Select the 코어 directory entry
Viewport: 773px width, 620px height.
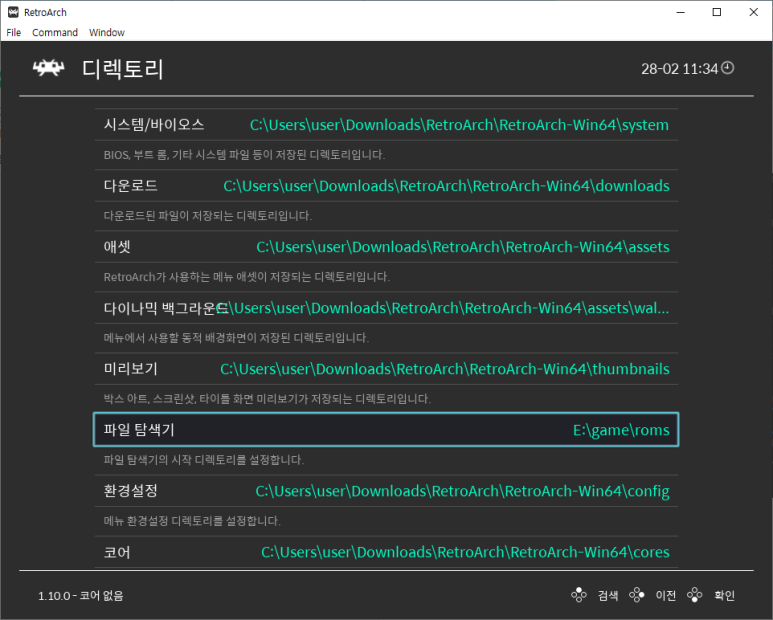coord(386,552)
